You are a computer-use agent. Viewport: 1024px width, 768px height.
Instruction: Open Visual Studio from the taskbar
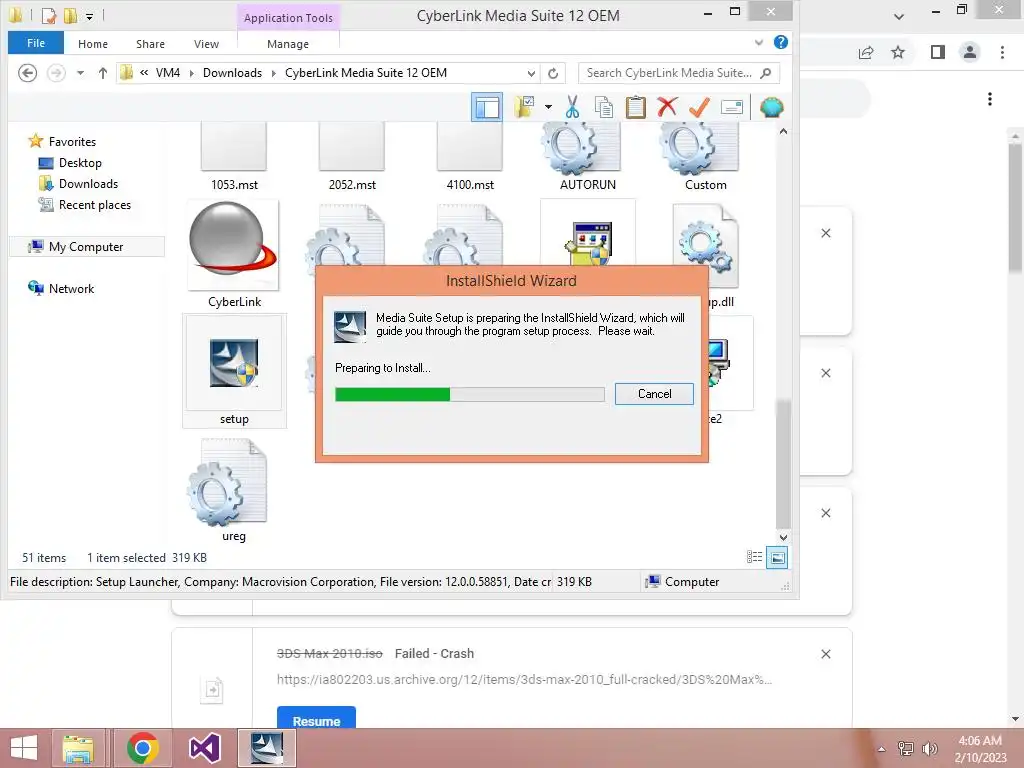(x=204, y=748)
